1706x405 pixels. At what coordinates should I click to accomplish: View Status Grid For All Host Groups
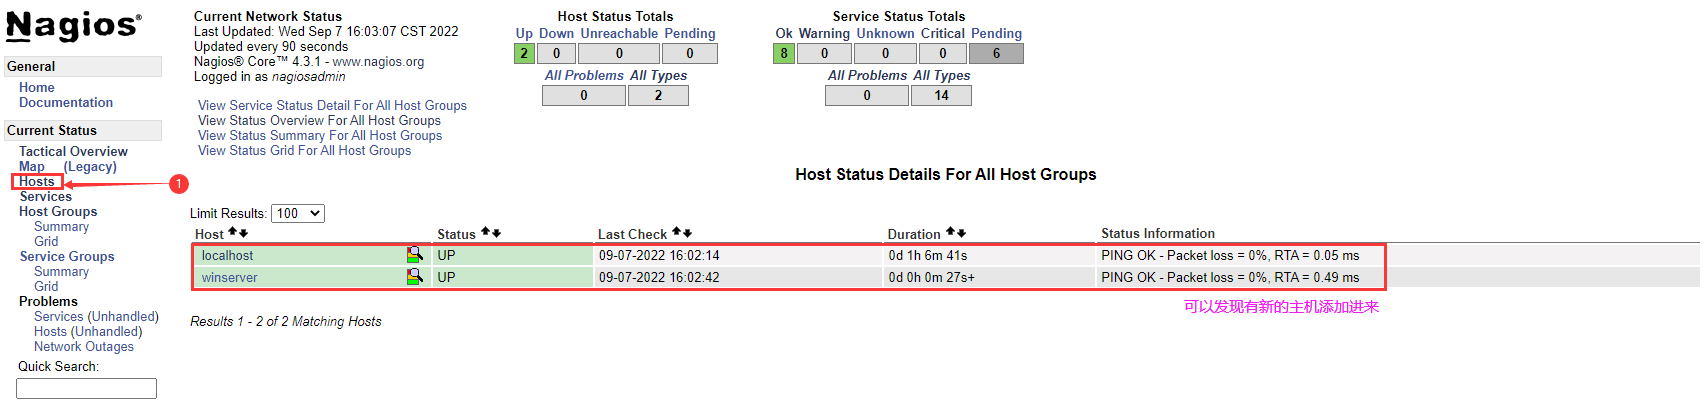pos(304,150)
